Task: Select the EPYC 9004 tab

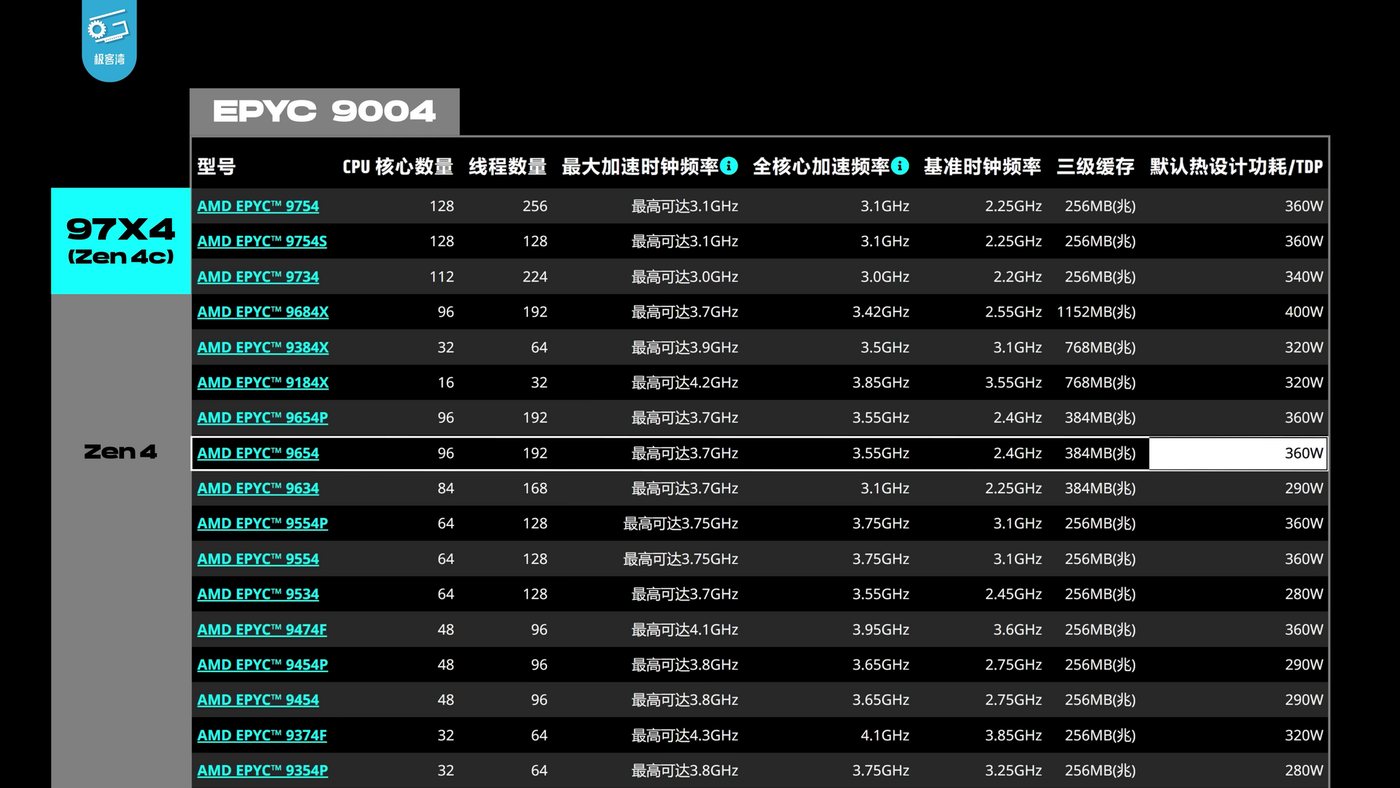Action: [x=324, y=111]
